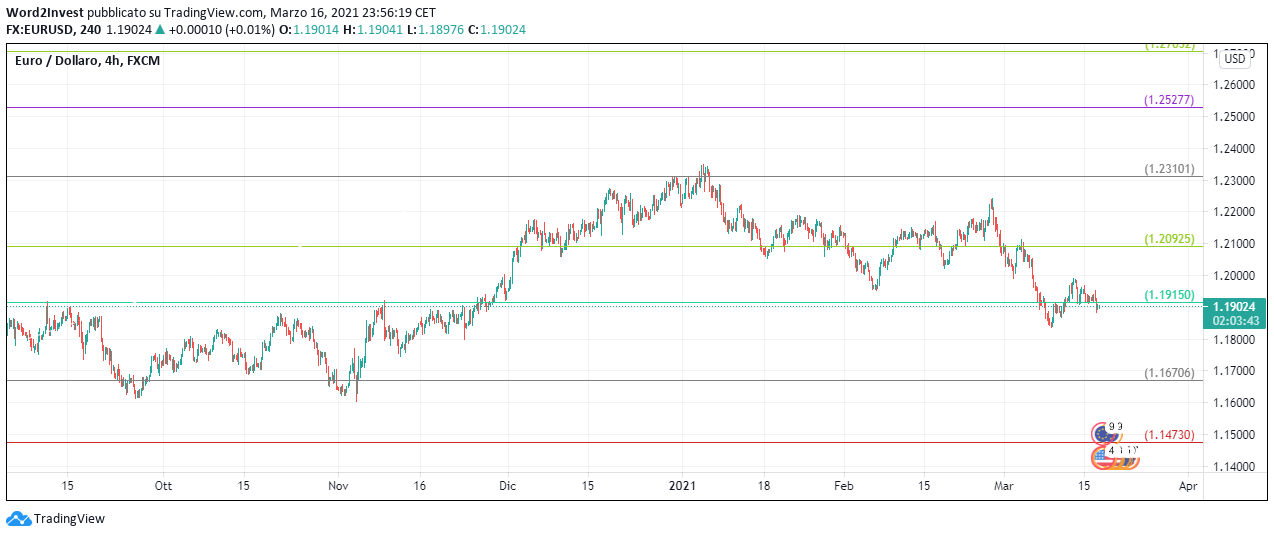1274x537 pixels.
Task: Select the (1.16706) gray level label
Action: (1168, 373)
